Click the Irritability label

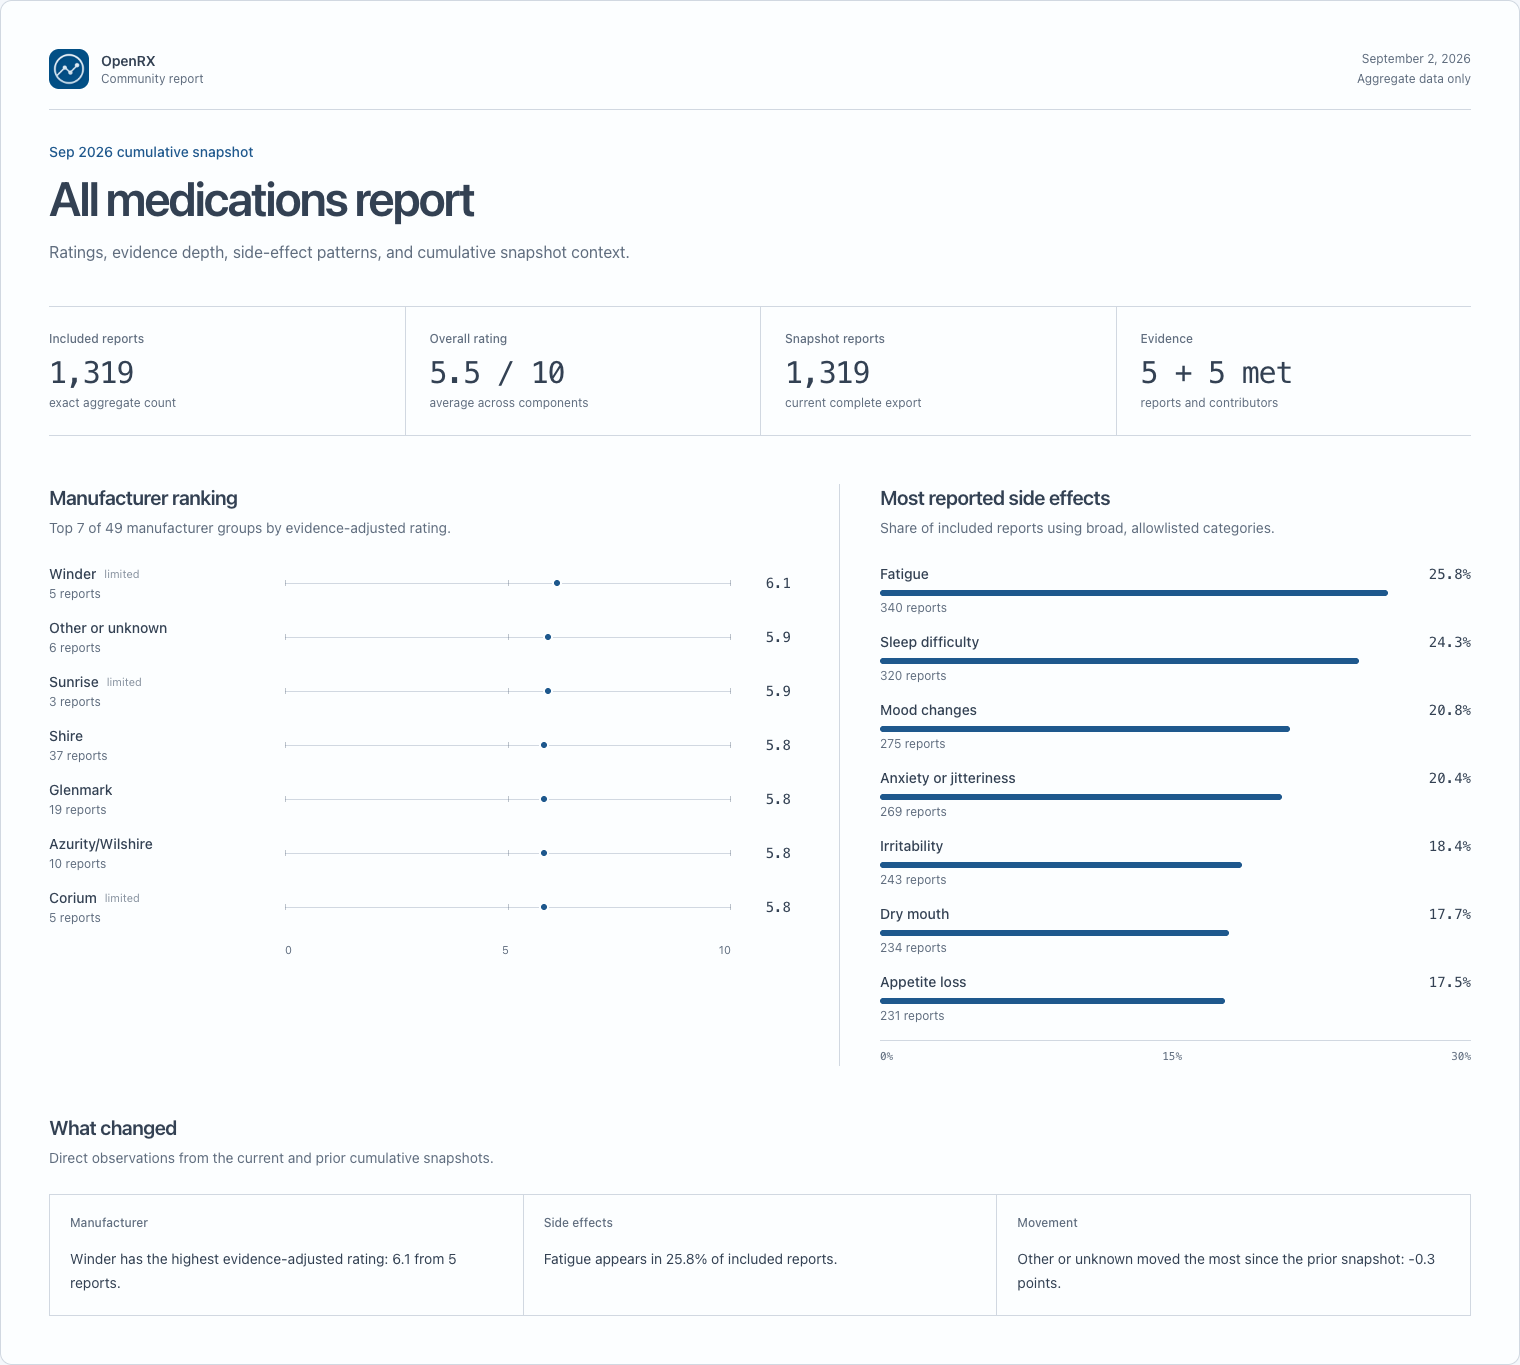(911, 846)
